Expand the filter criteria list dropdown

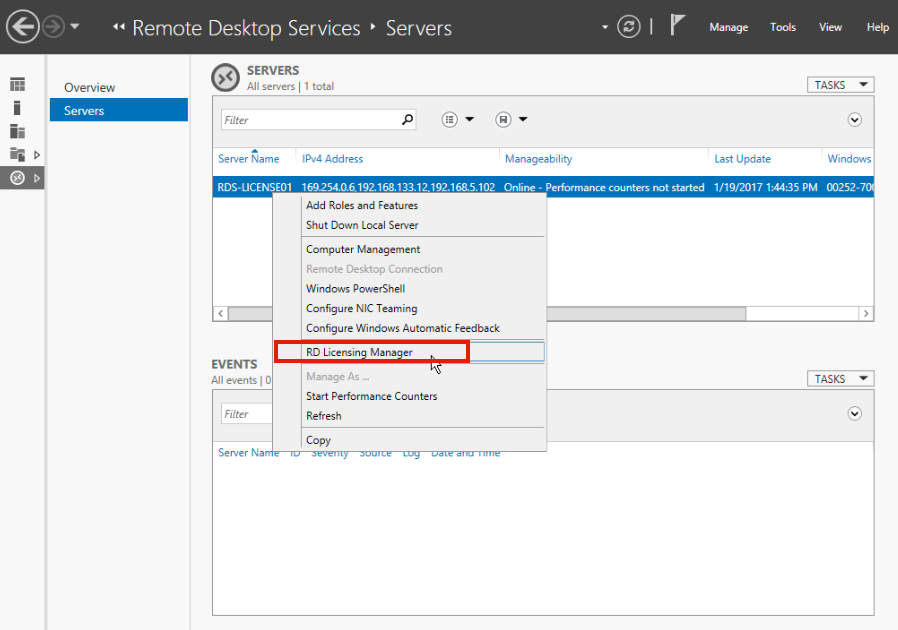click(458, 120)
